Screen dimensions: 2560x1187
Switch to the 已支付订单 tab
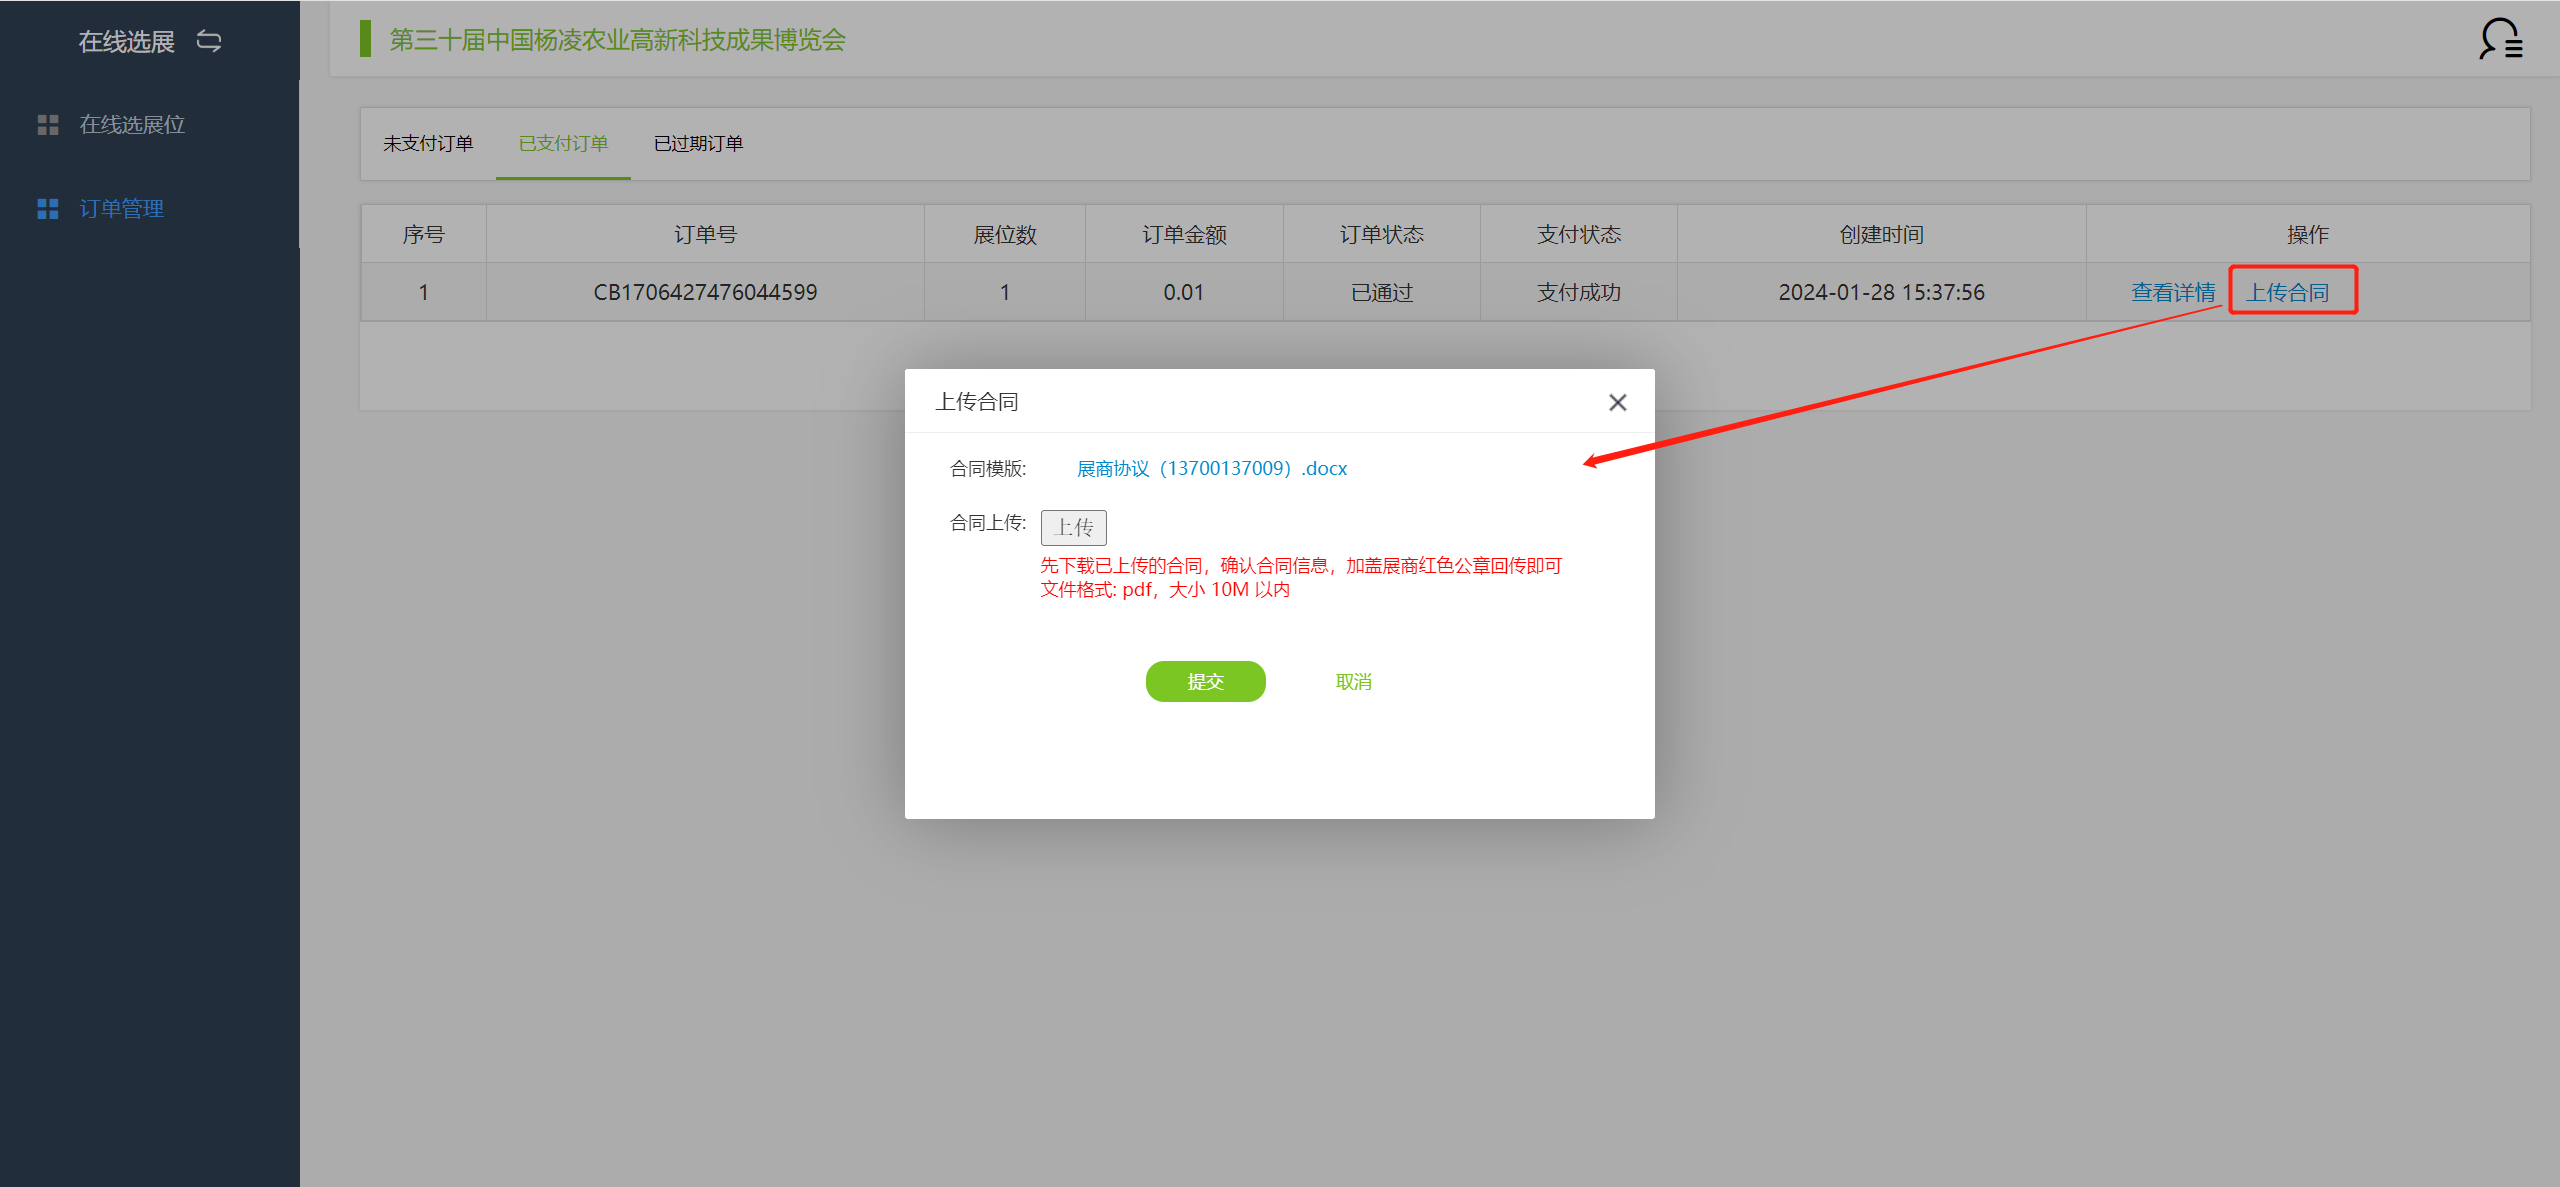tap(563, 143)
